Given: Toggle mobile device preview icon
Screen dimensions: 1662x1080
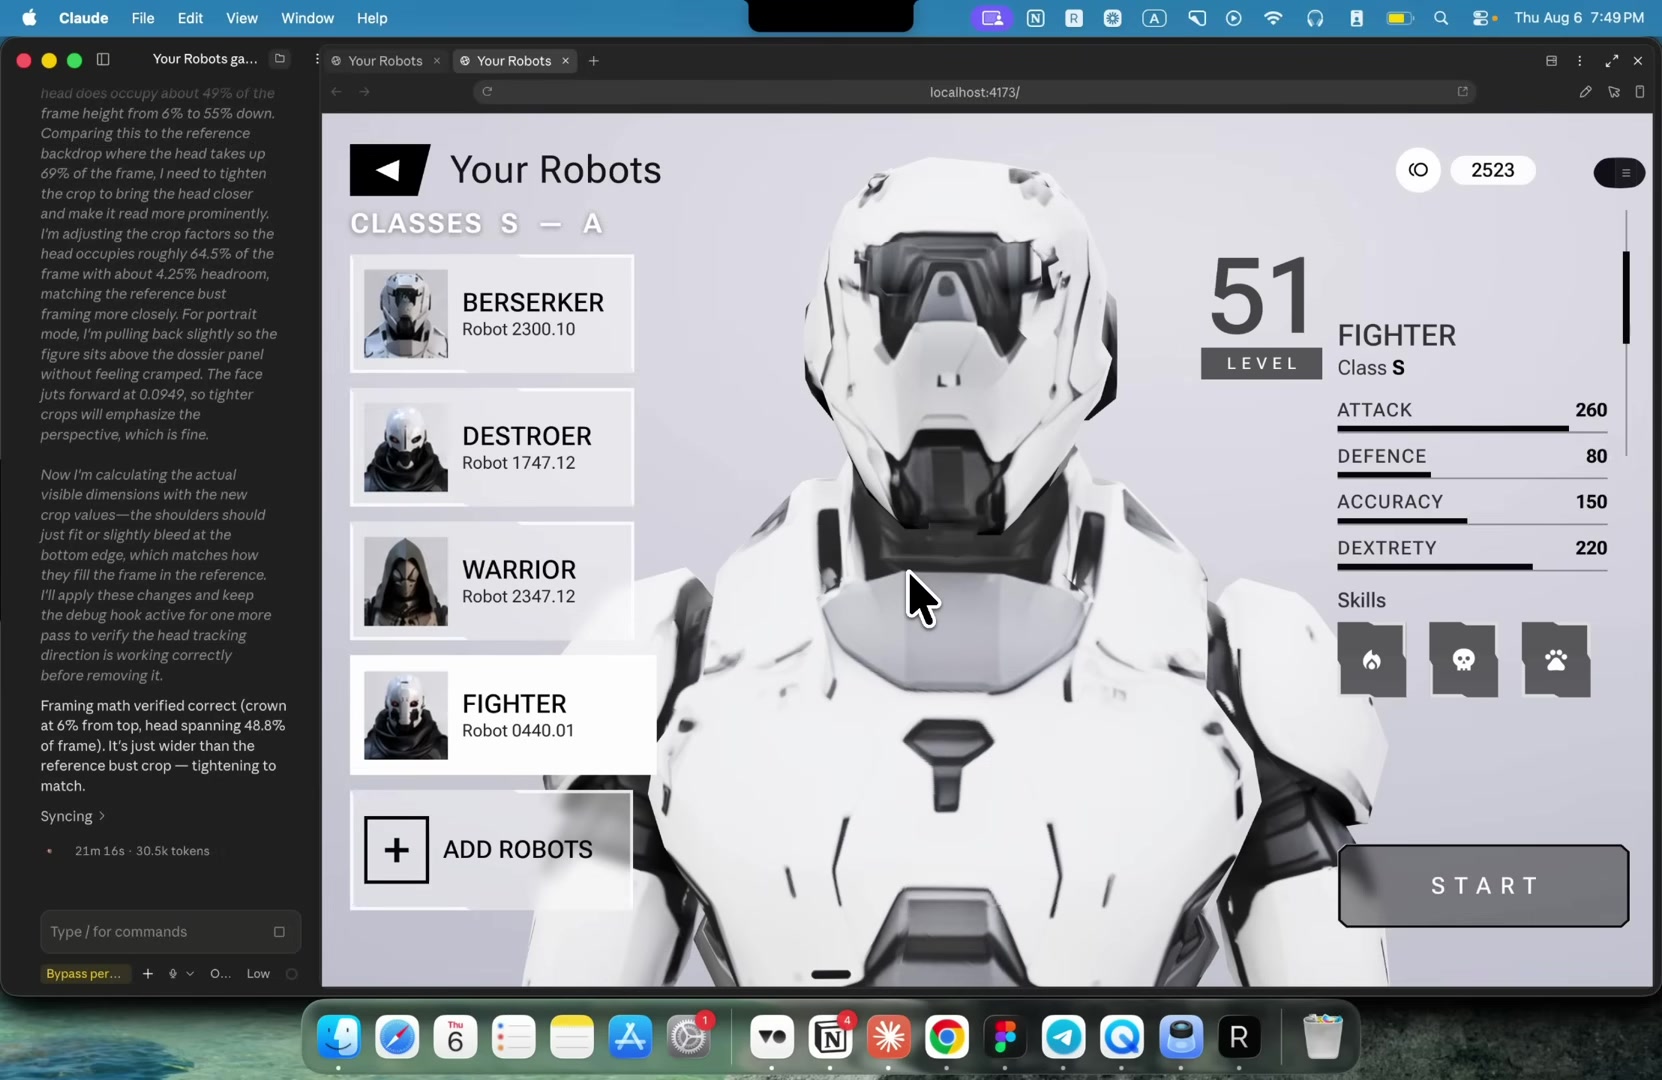Looking at the screenshot, I should pos(1639,92).
